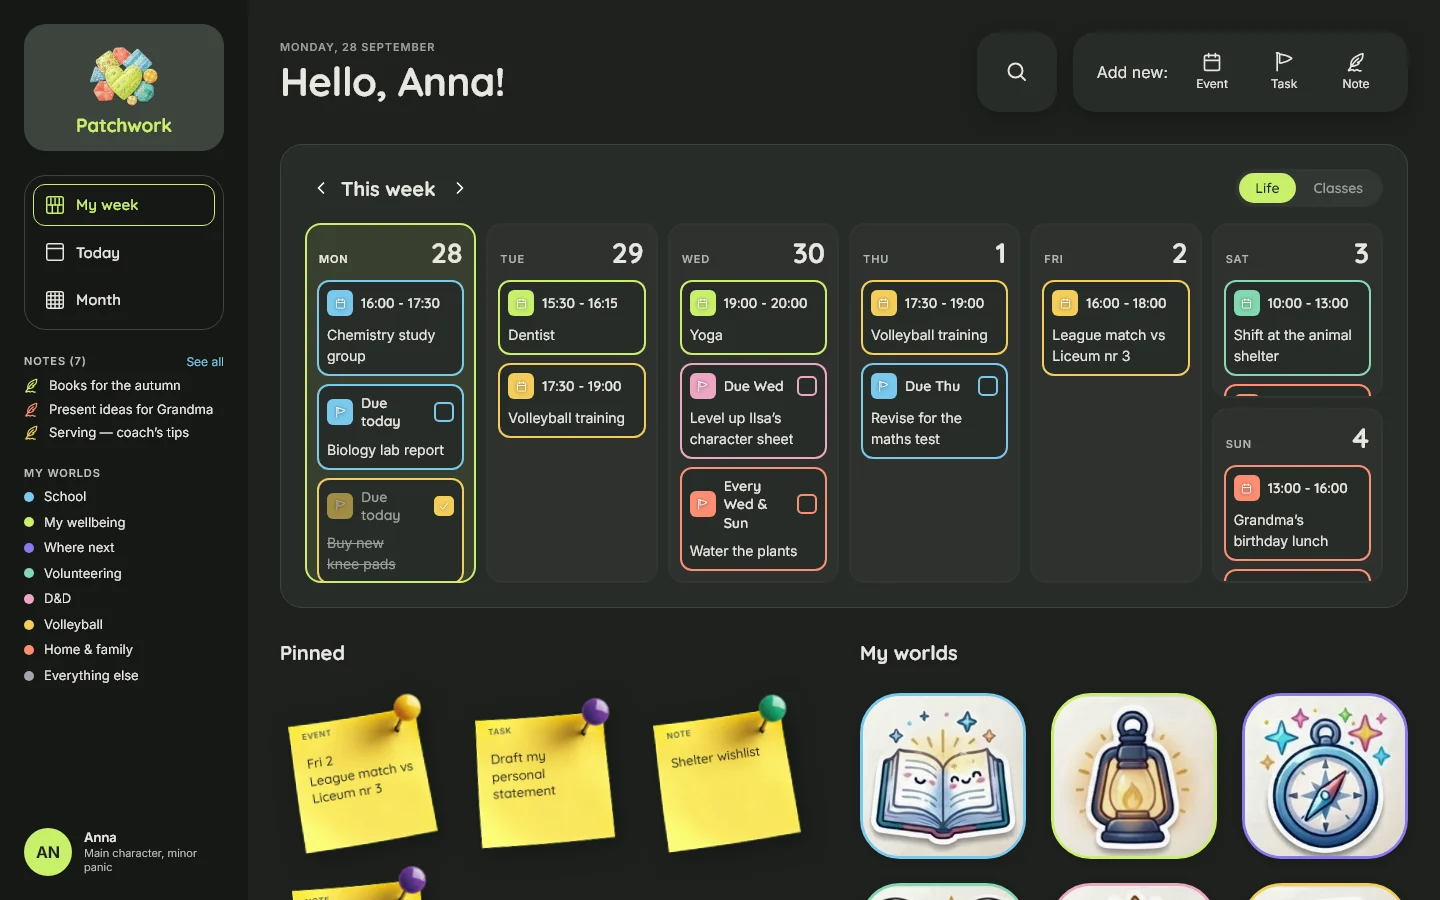Viewport: 1440px width, 900px height.
Task: Open Grandma's birthday lunch event card
Action: [1297, 513]
